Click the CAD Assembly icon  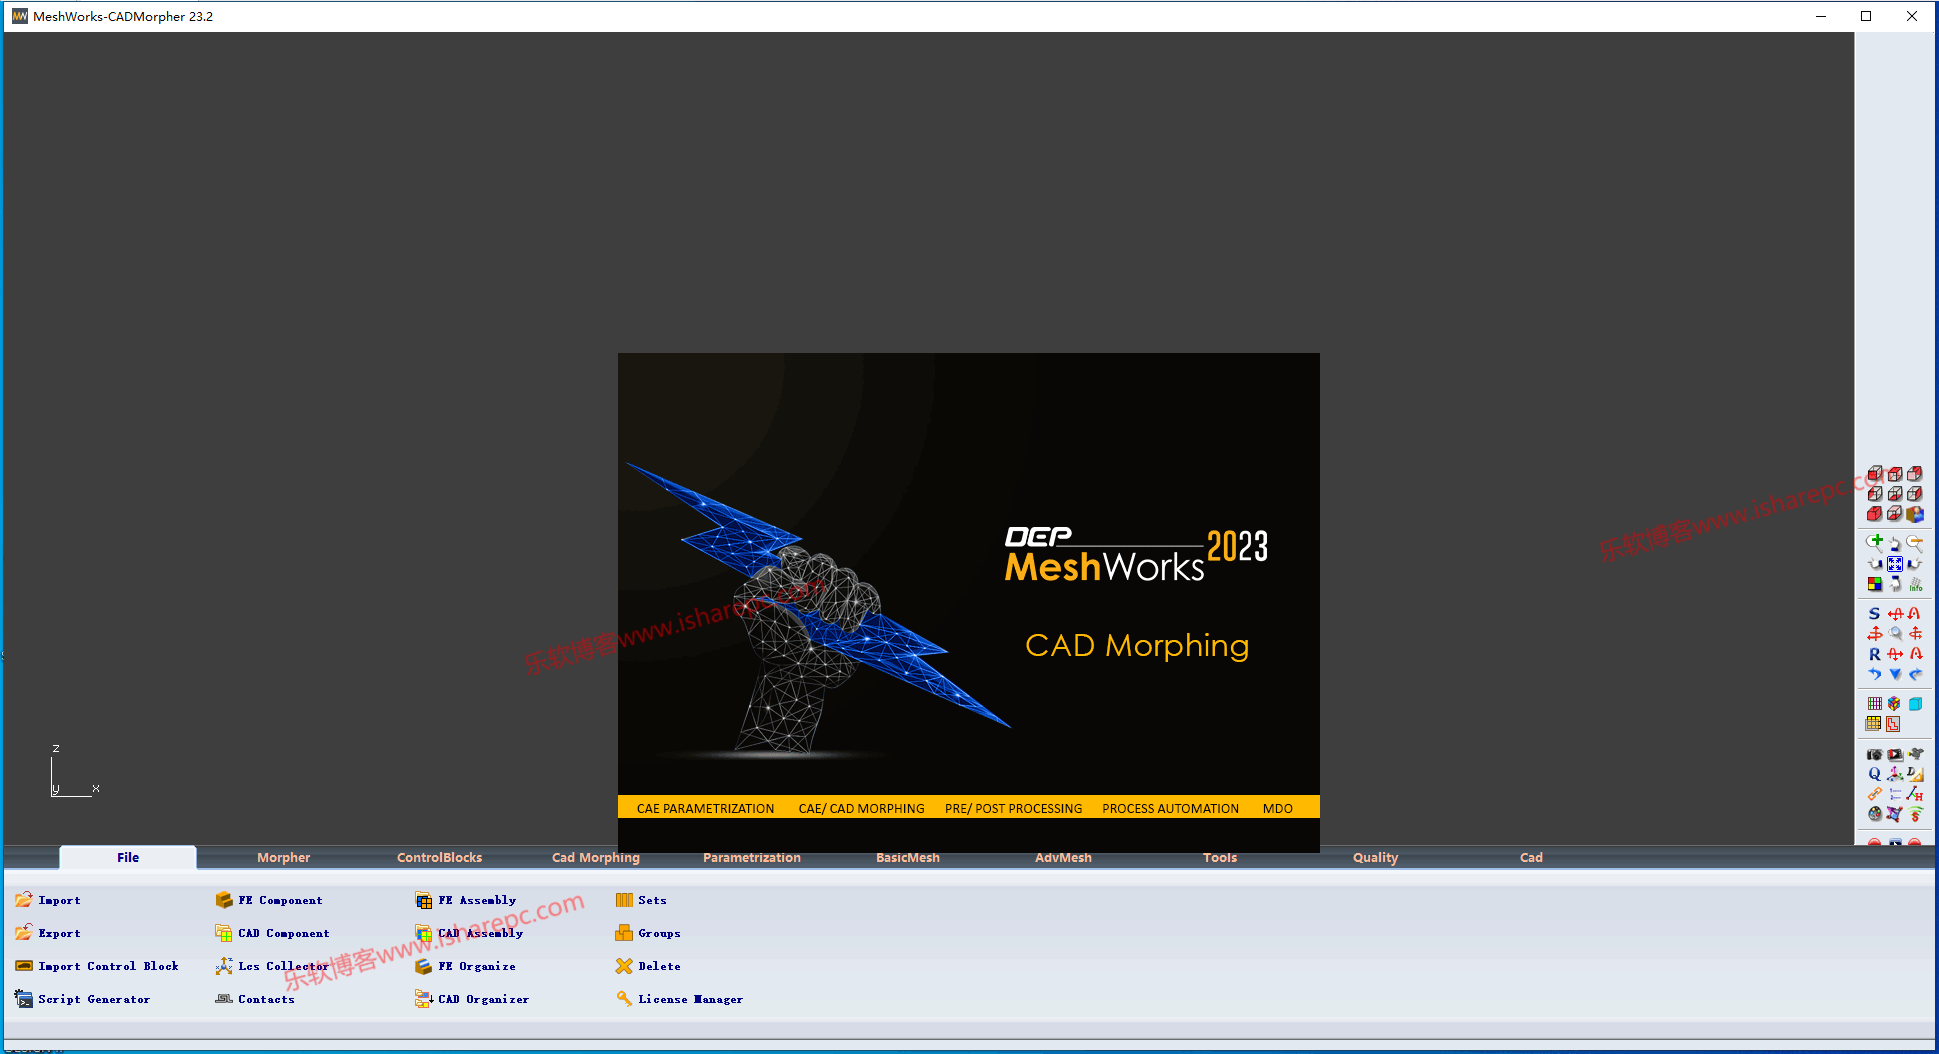(424, 933)
